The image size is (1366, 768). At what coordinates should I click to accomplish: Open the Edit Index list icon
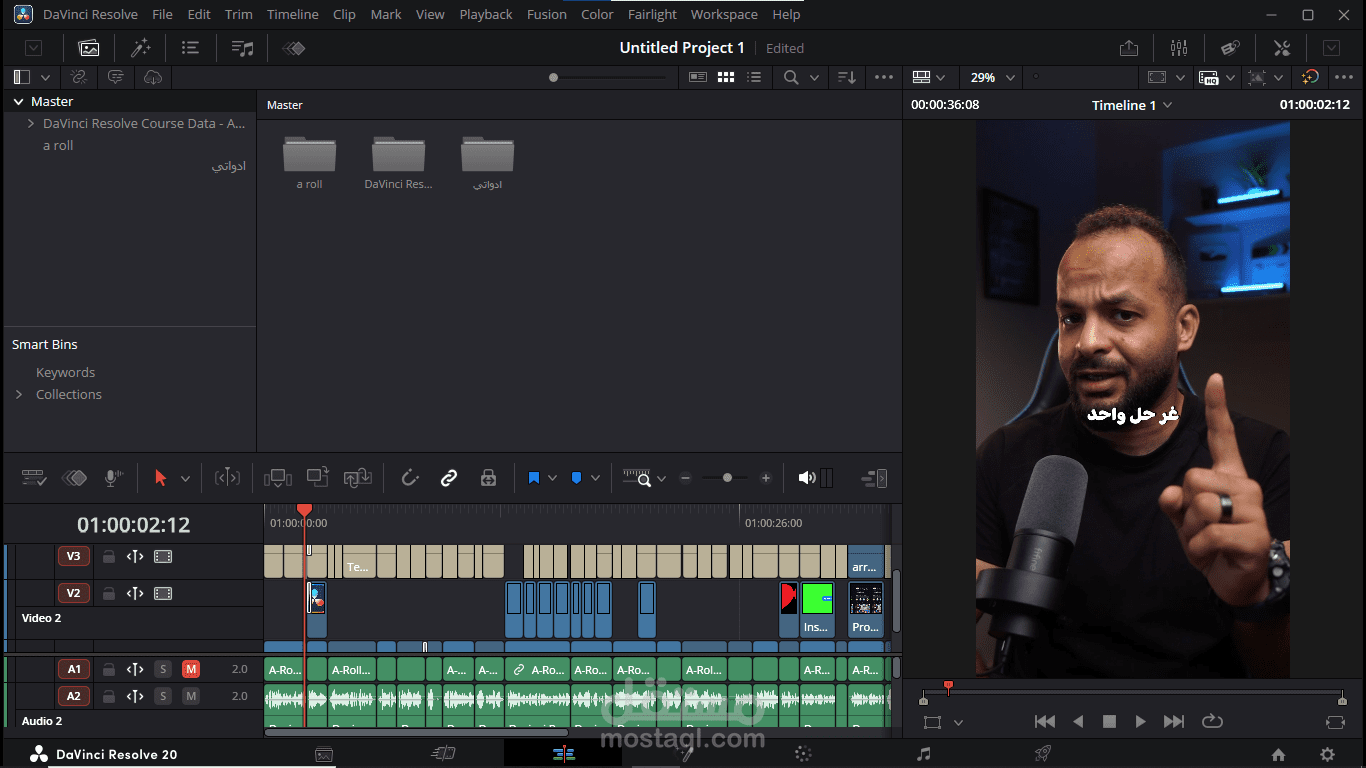(190, 48)
